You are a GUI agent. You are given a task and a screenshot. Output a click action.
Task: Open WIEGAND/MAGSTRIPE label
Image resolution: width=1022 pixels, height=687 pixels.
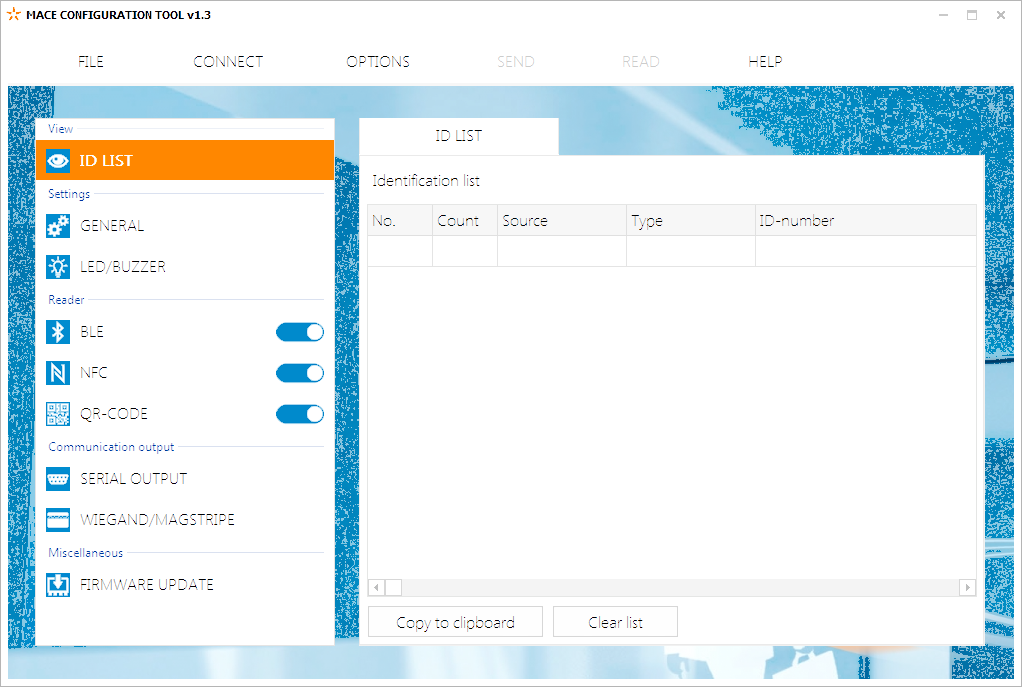click(157, 520)
